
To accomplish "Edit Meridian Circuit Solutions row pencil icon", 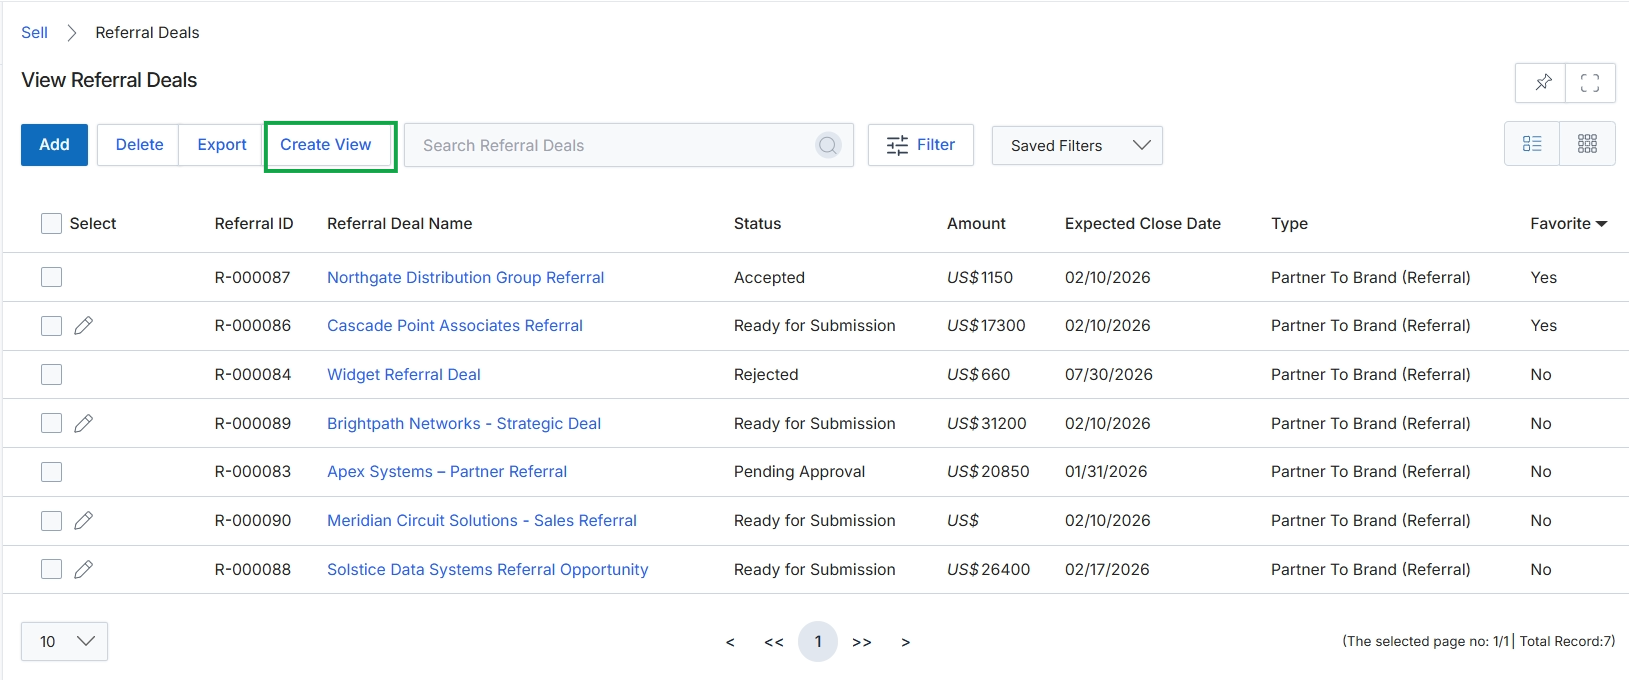I will [x=84, y=520].
